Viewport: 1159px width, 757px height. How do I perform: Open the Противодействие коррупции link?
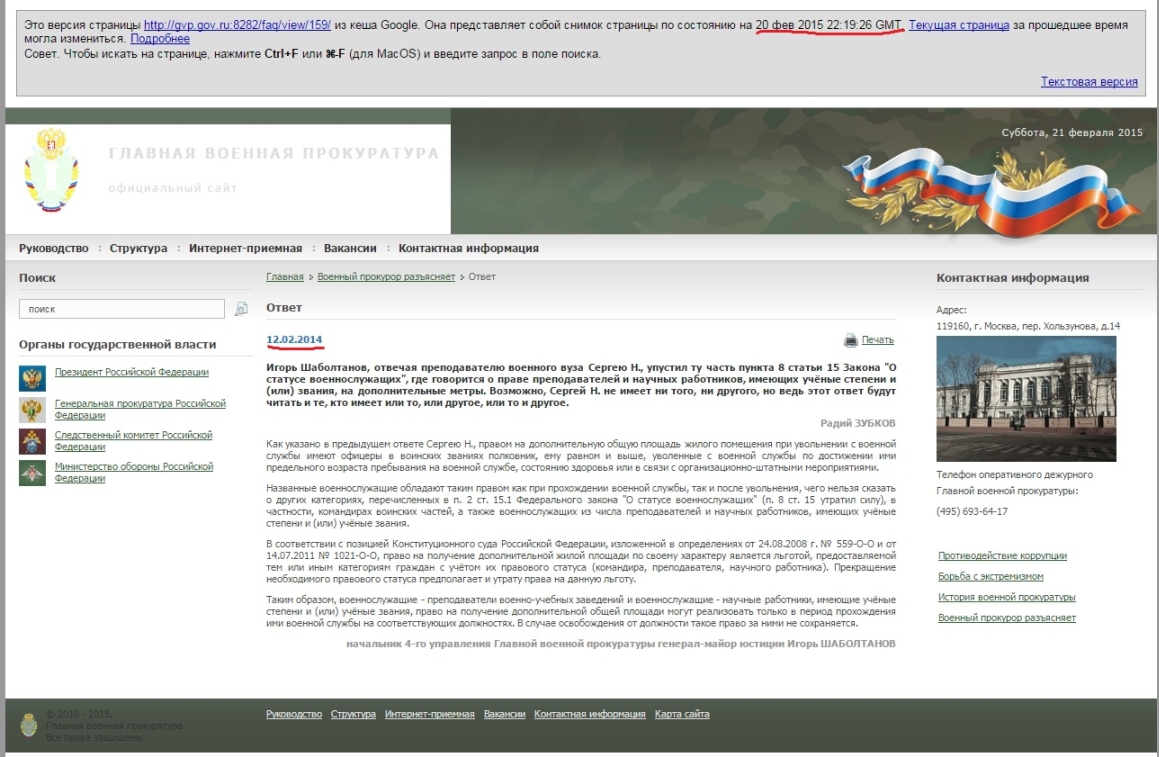pos(1002,555)
